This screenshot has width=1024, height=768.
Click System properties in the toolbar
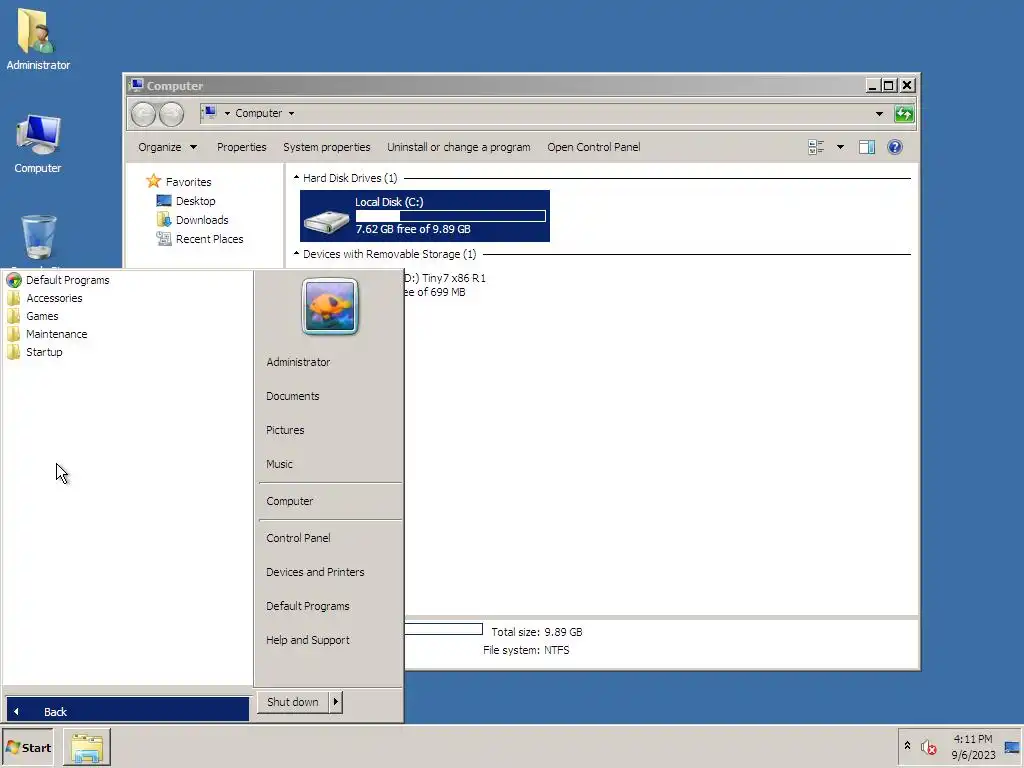tap(327, 147)
